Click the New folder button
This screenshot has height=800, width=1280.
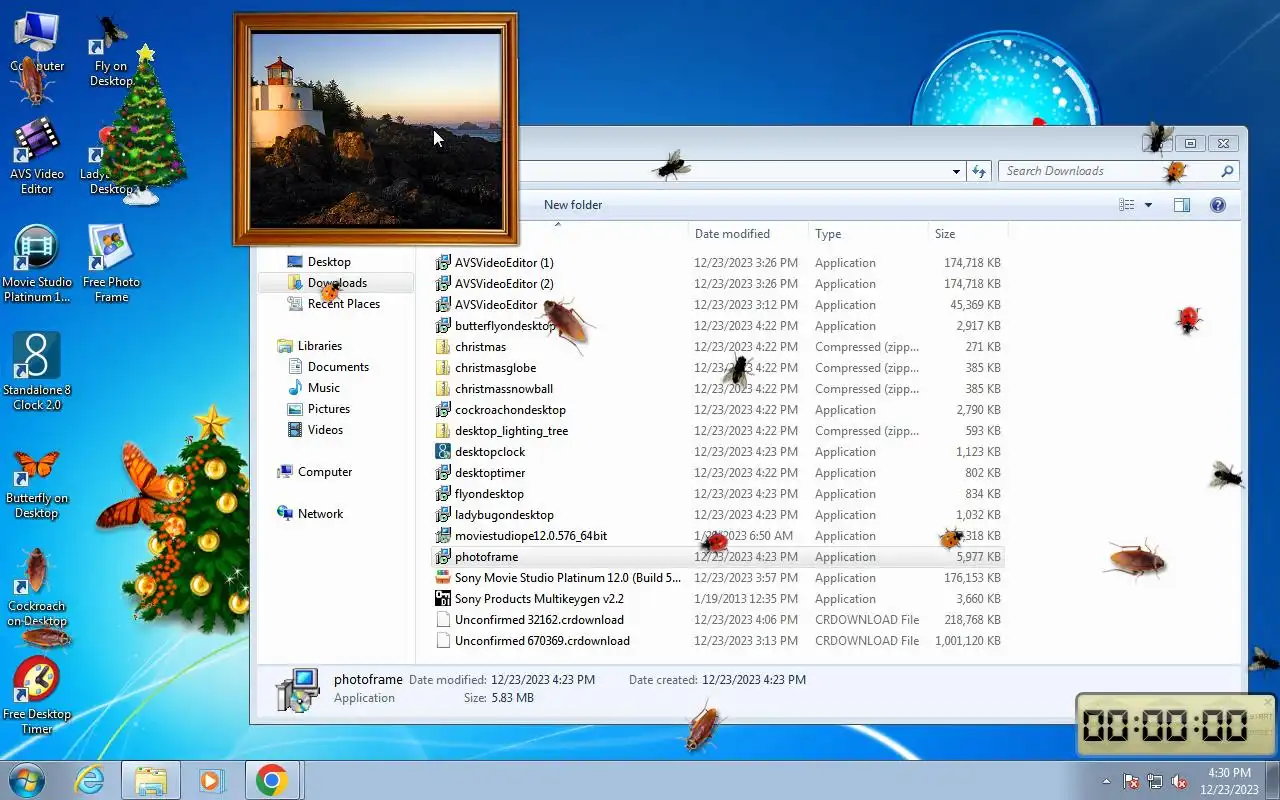tap(573, 205)
